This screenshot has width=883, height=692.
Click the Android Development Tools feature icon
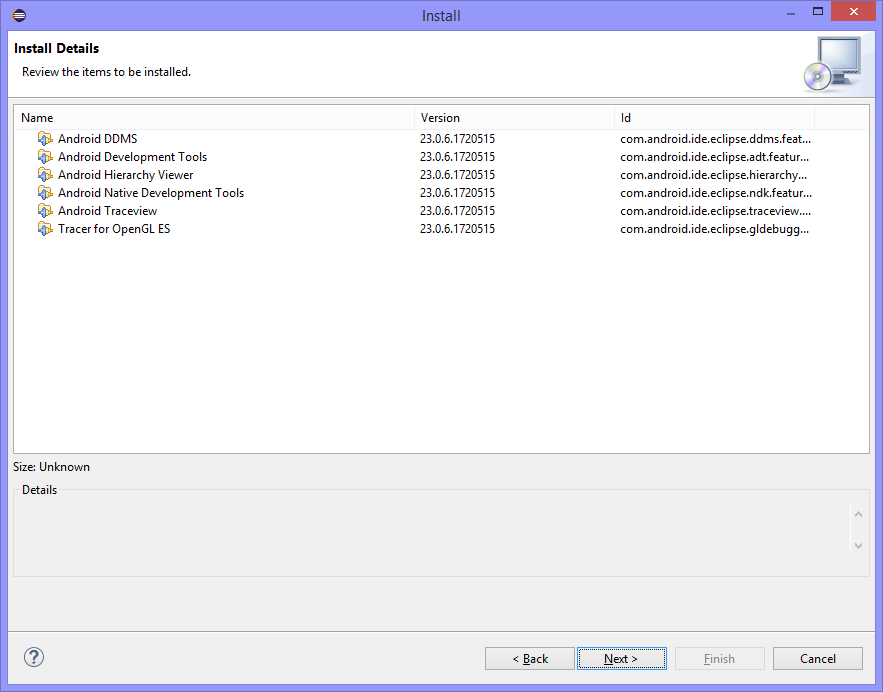point(45,157)
